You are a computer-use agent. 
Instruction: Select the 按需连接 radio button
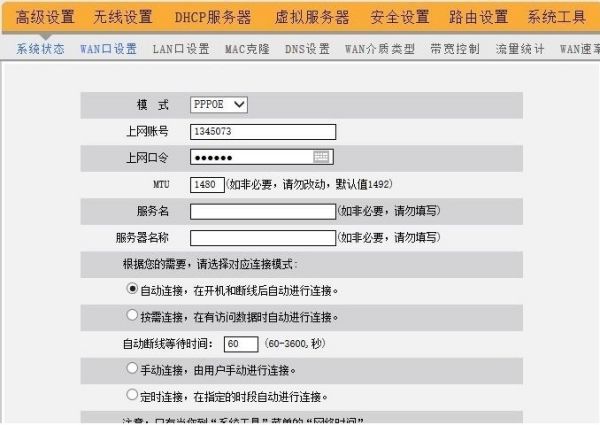[132, 316]
